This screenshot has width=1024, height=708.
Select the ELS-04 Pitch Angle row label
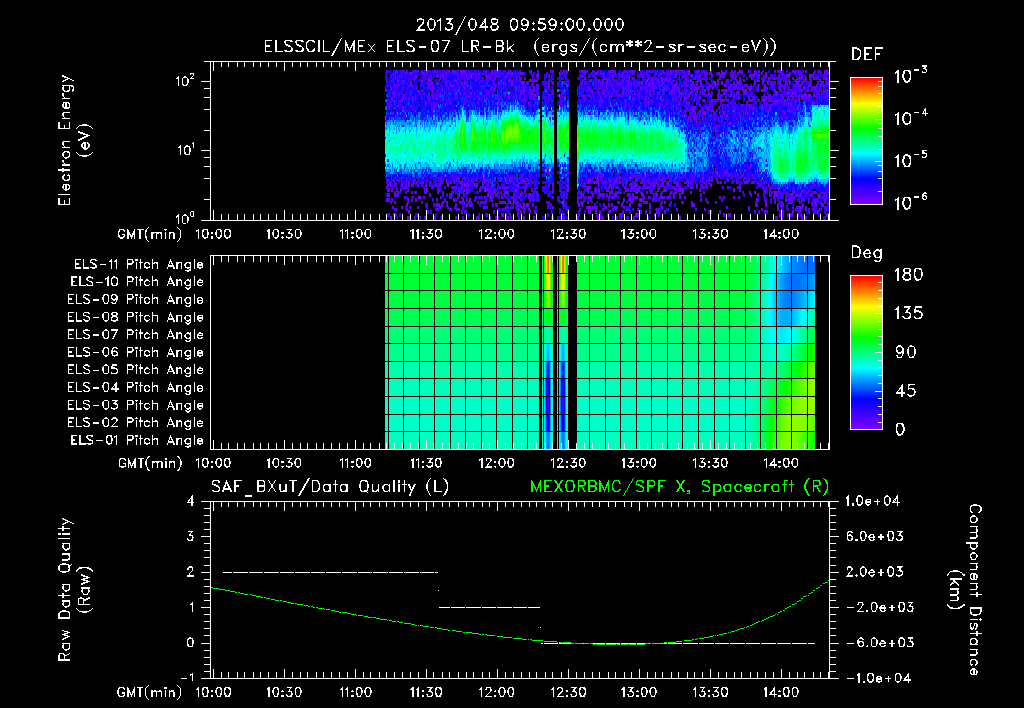(x=136, y=388)
